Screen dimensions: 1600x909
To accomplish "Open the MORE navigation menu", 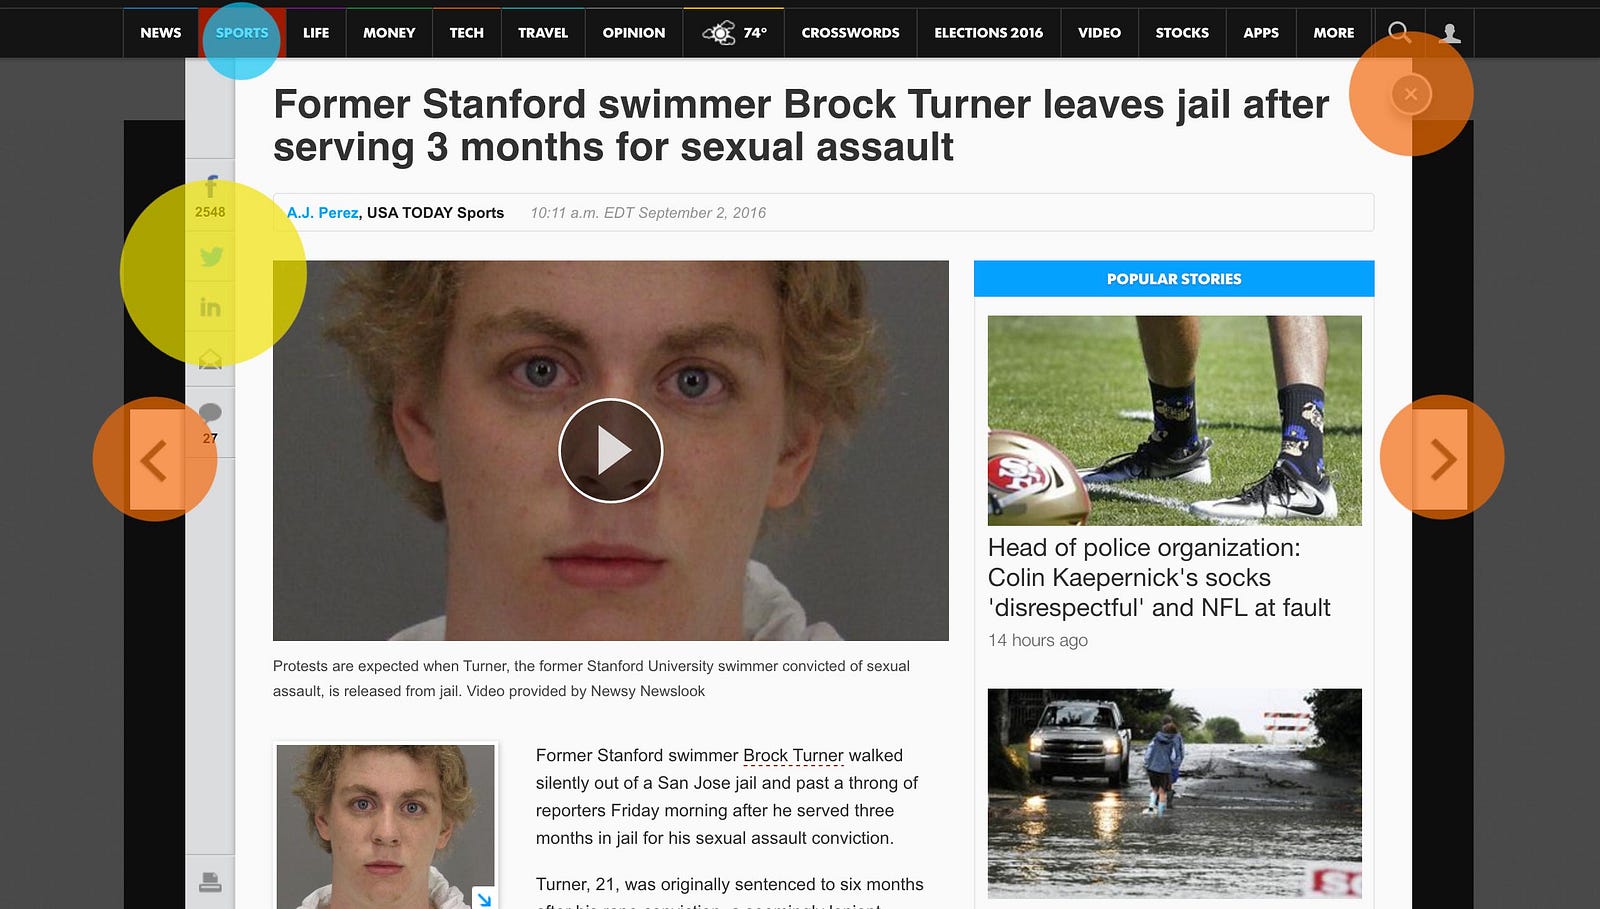I will click(x=1334, y=33).
